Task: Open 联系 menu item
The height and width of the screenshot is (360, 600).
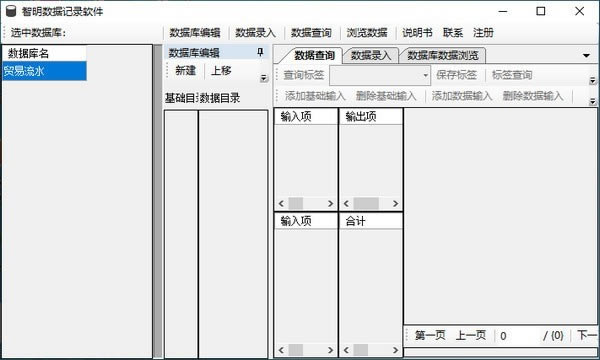Action: click(x=453, y=33)
